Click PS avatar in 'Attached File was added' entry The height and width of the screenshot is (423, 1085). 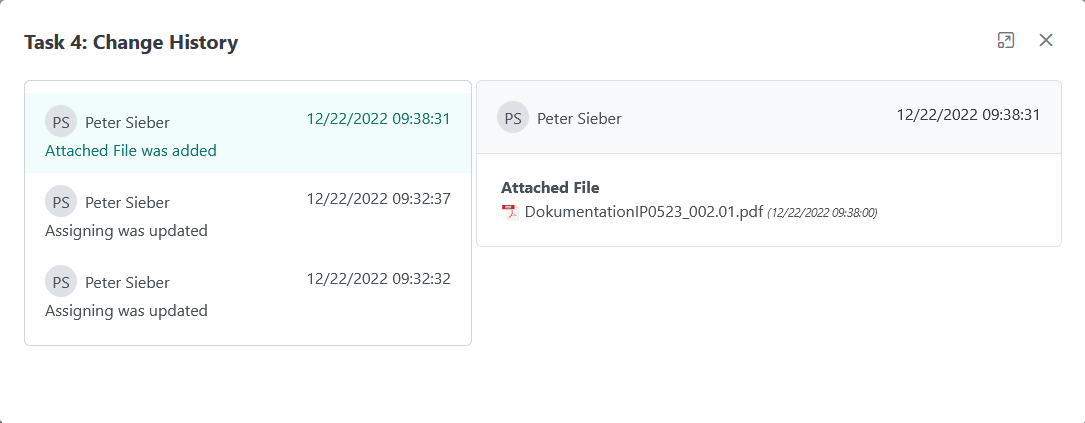tap(61, 122)
